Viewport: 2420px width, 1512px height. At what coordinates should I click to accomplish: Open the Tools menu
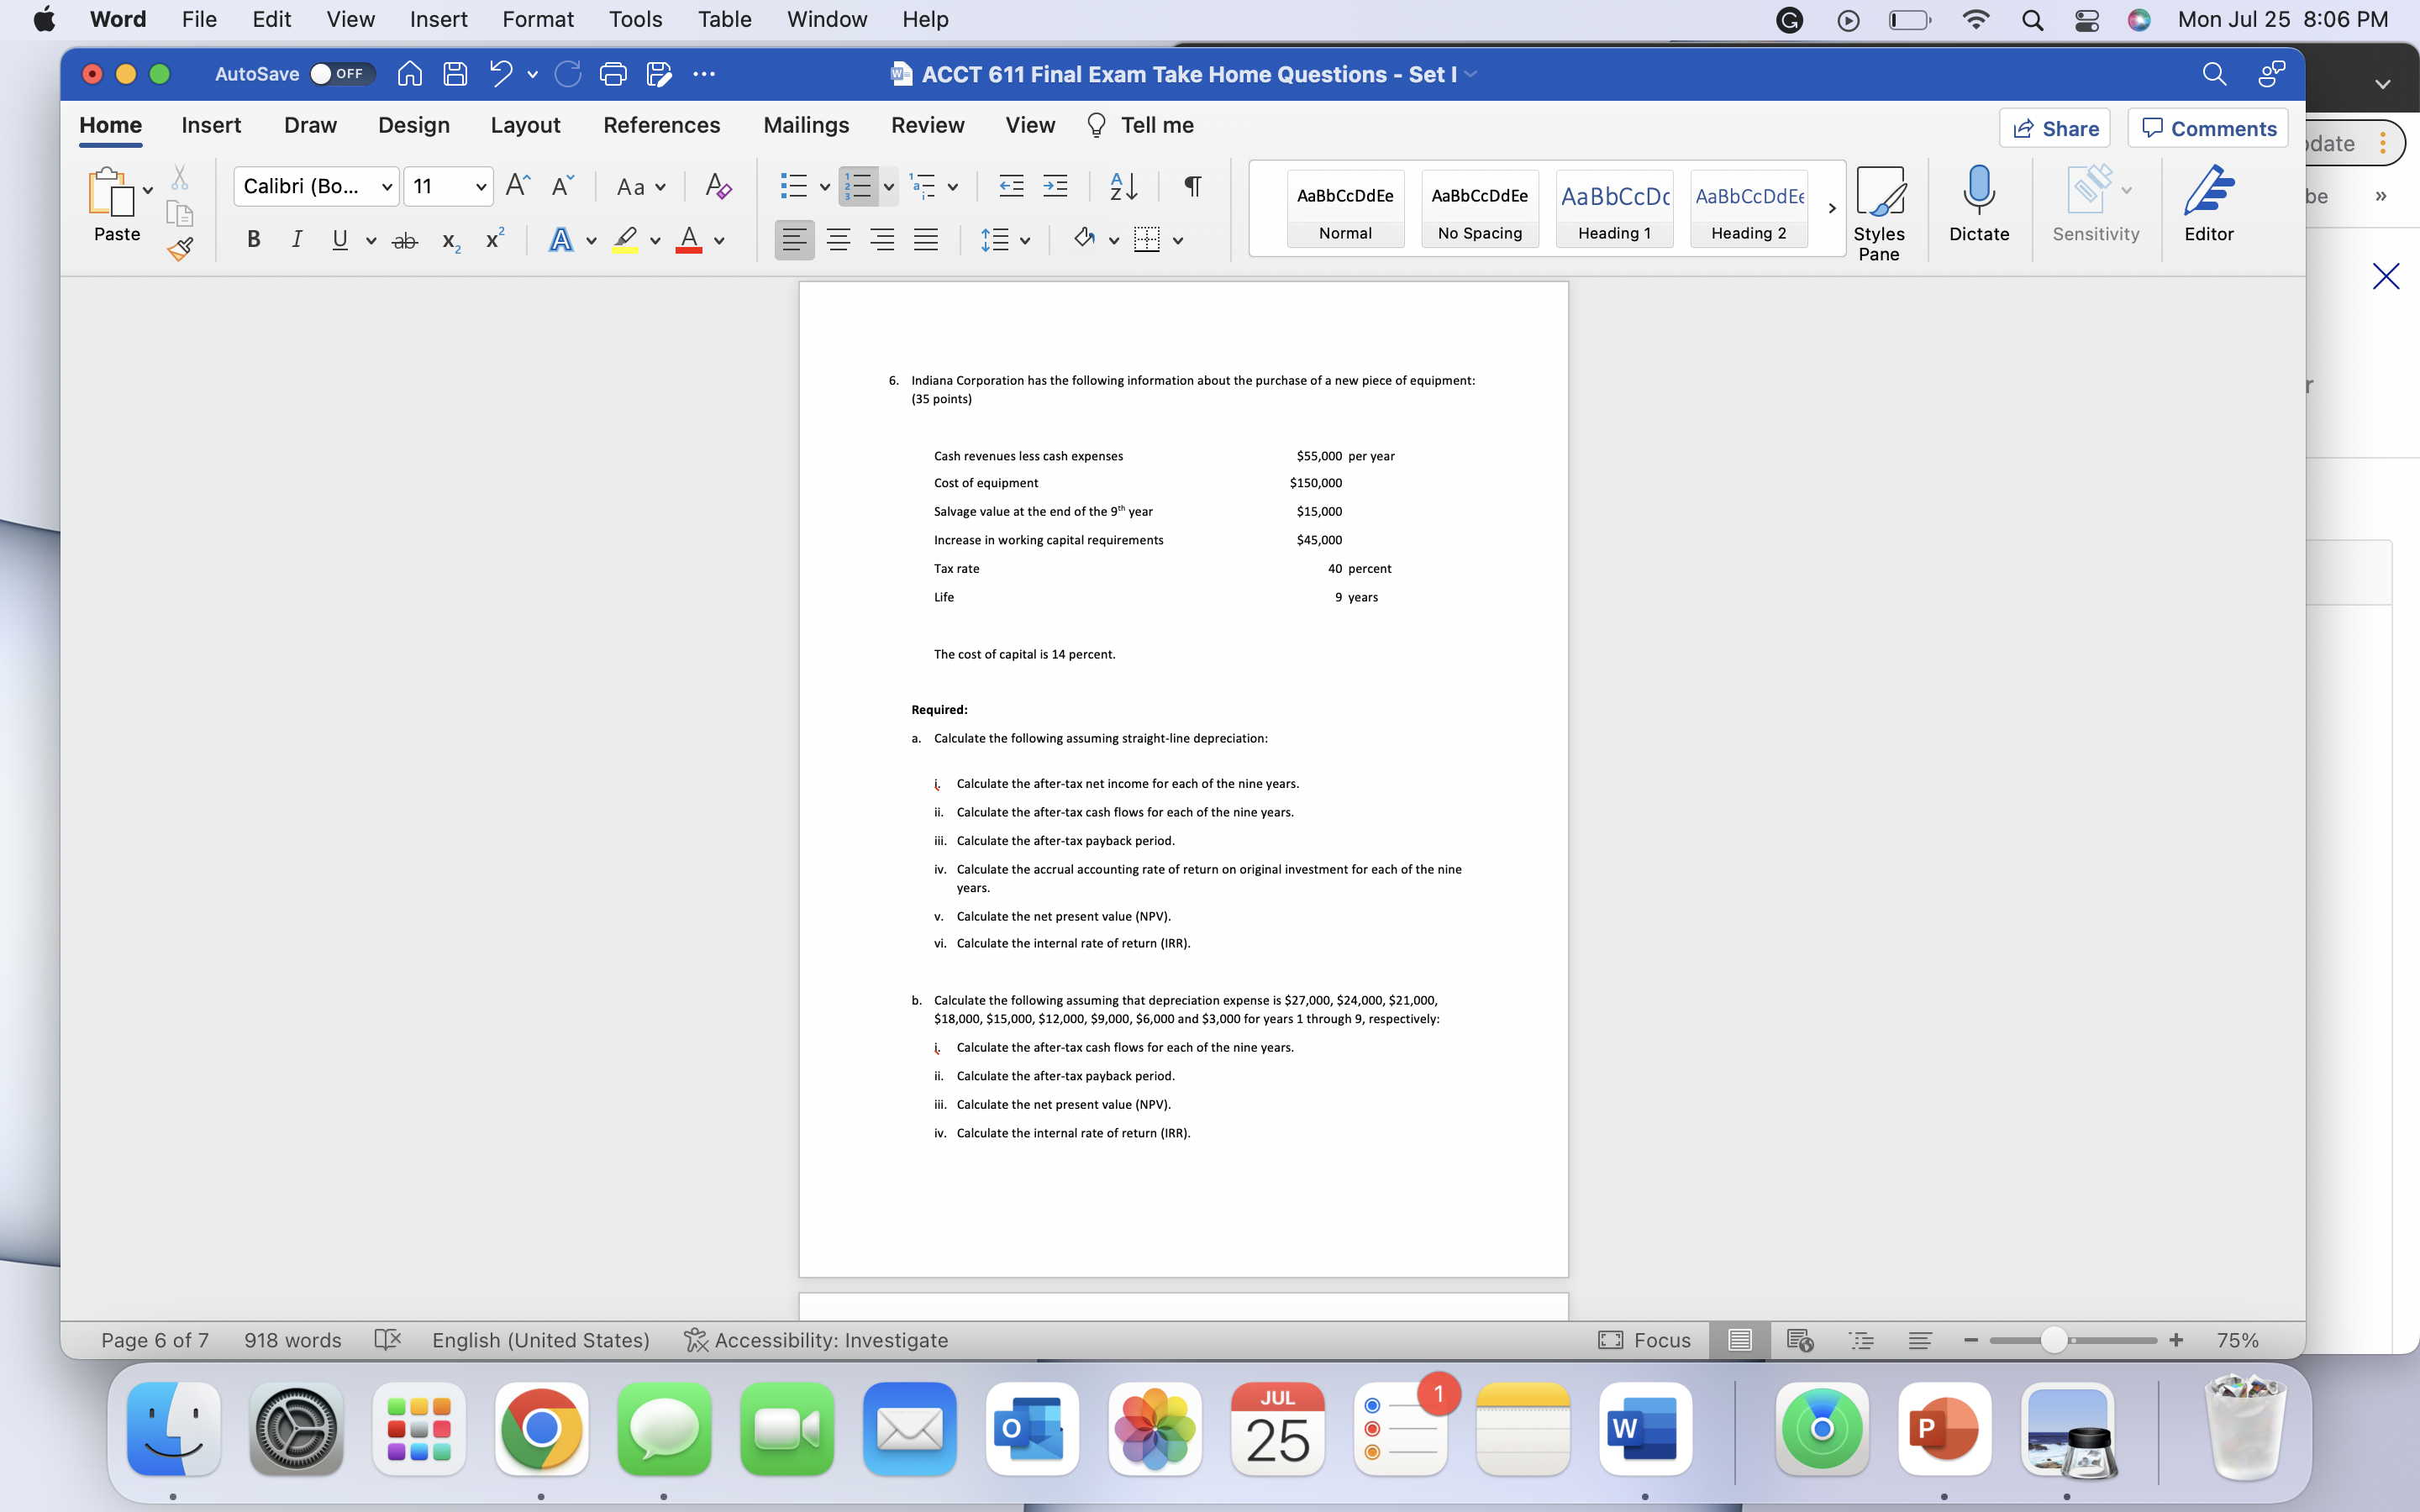coord(635,19)
